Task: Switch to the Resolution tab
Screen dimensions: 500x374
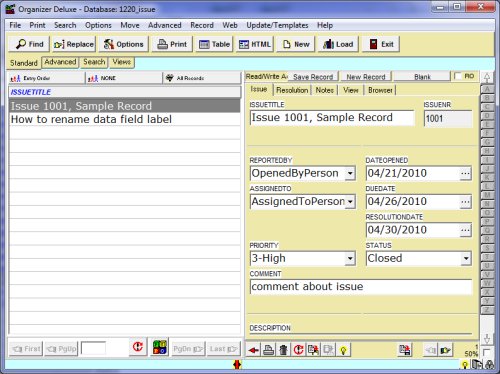Action: click(x=292, y=90)
